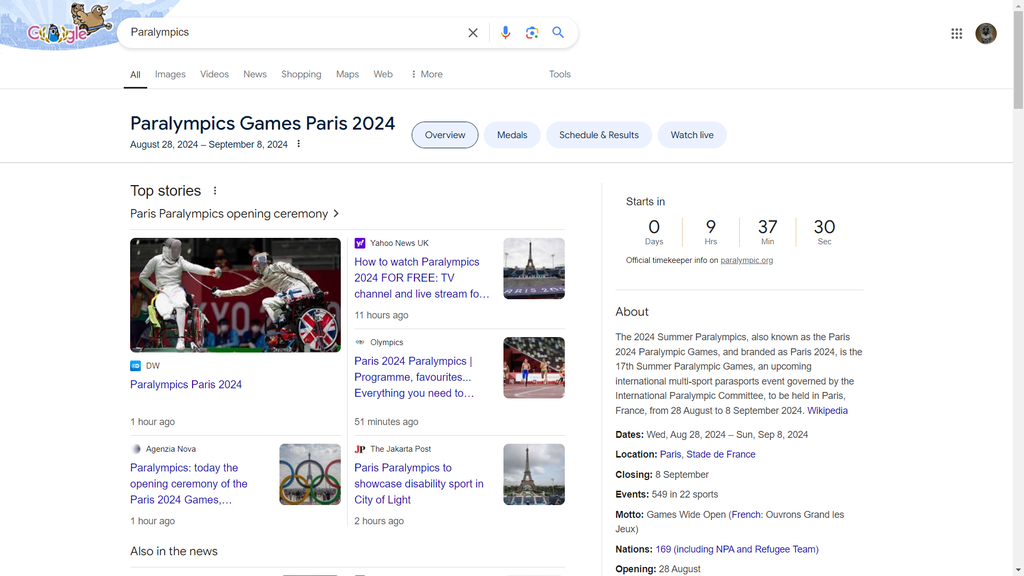Select the Overview chip
Screen dimensions: 1024x576
(445, 135)
